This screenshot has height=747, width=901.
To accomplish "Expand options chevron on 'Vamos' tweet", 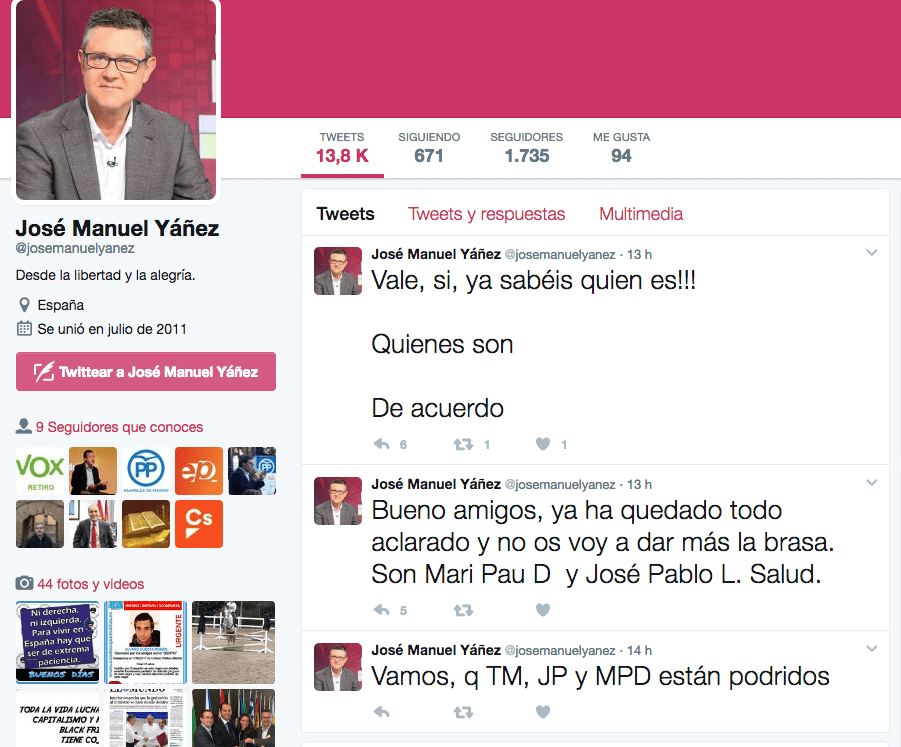I will point(872,649).
